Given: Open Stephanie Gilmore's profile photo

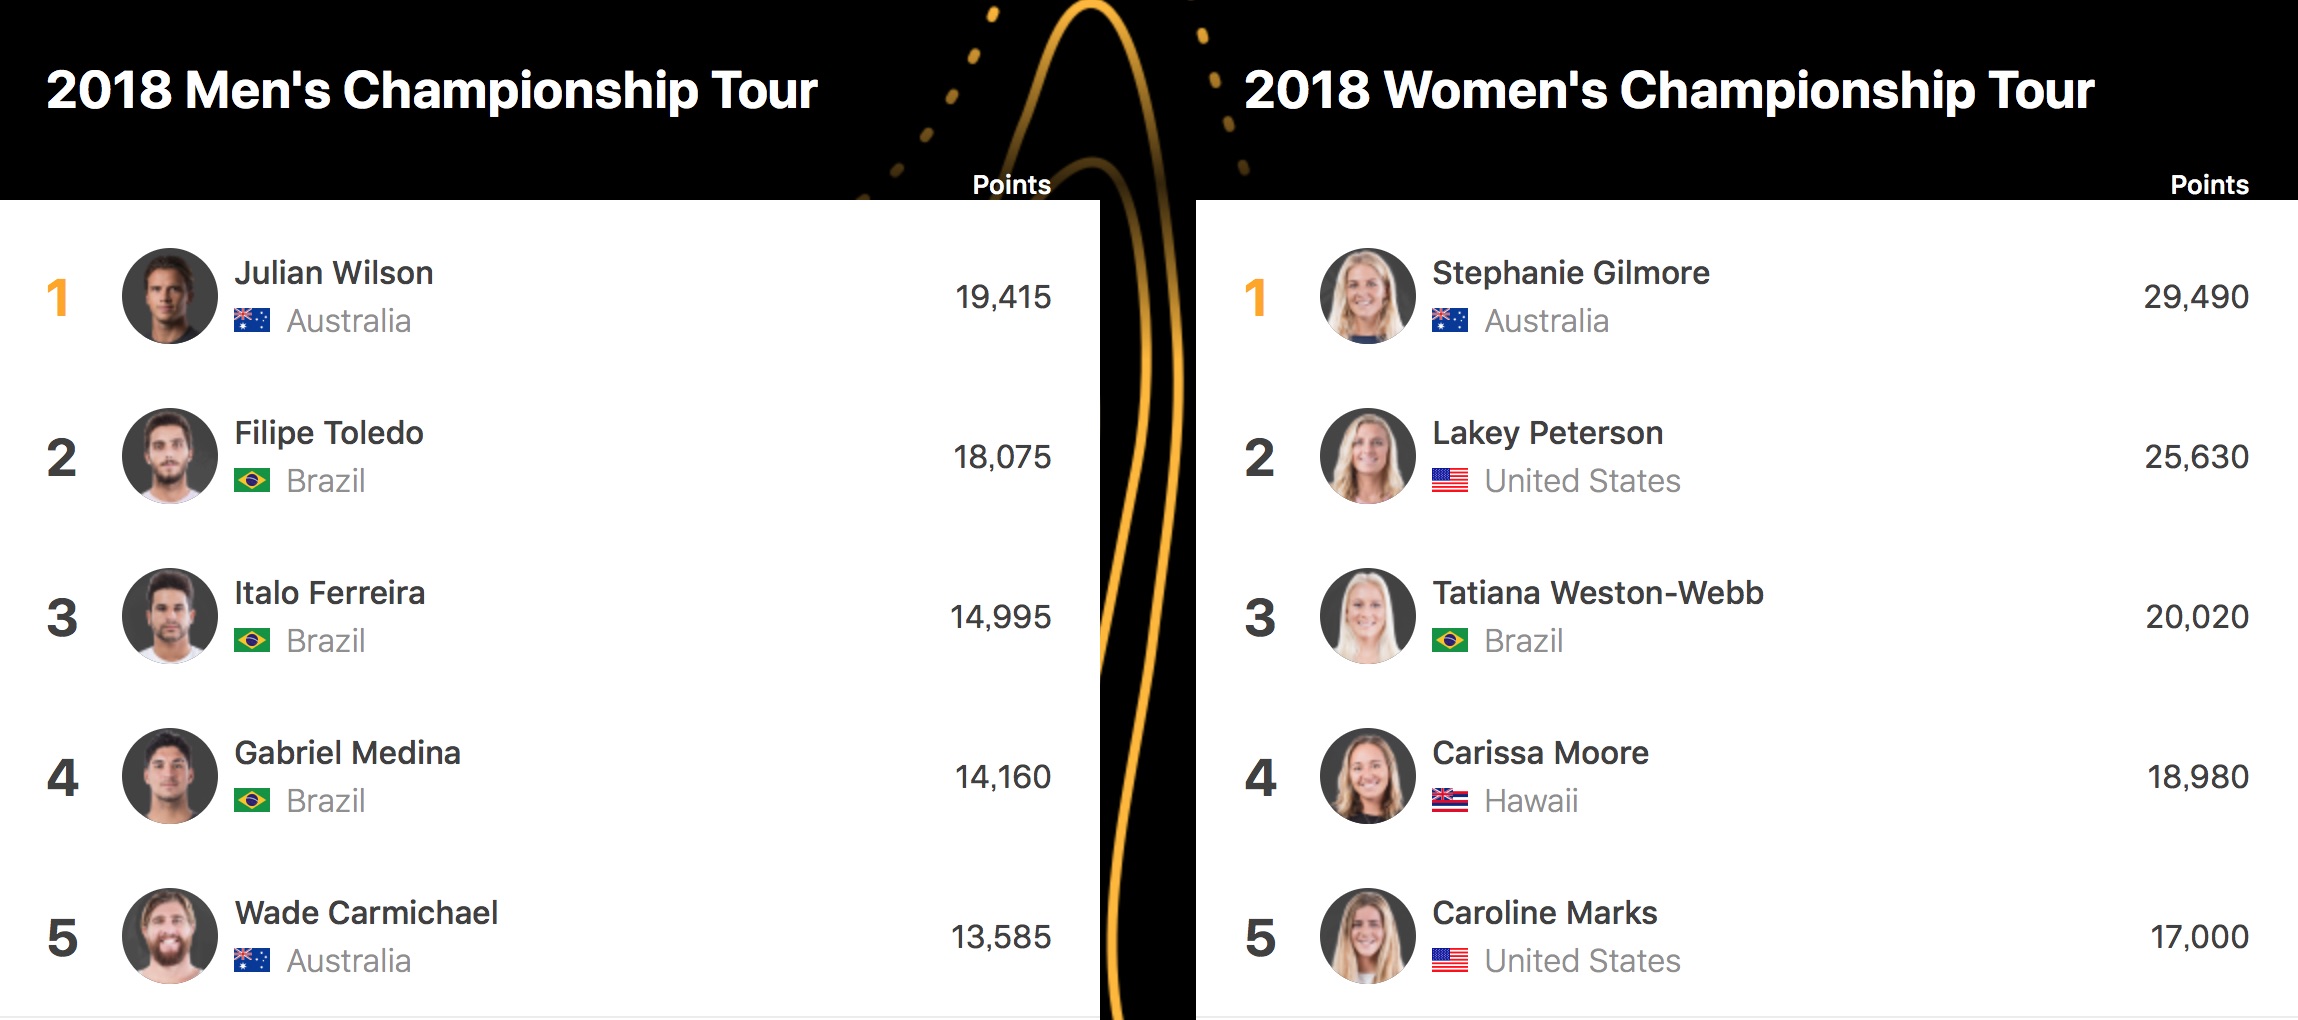Looking at the screenshot, I should click(1367, 296).
